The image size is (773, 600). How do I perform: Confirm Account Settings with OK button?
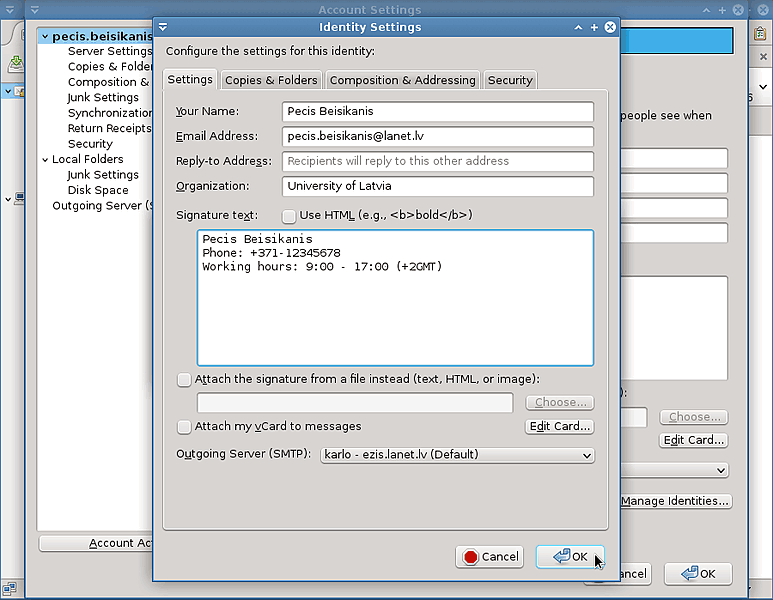click(x=698, y=574)
